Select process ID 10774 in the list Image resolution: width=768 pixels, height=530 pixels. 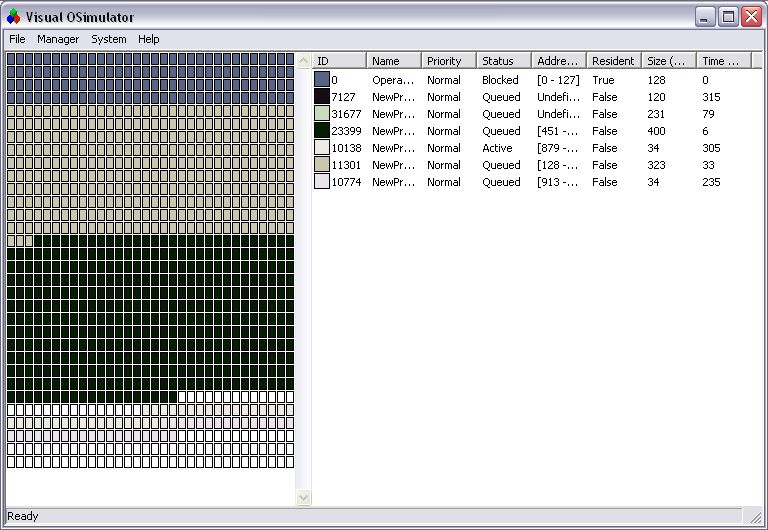click(346, 182)
